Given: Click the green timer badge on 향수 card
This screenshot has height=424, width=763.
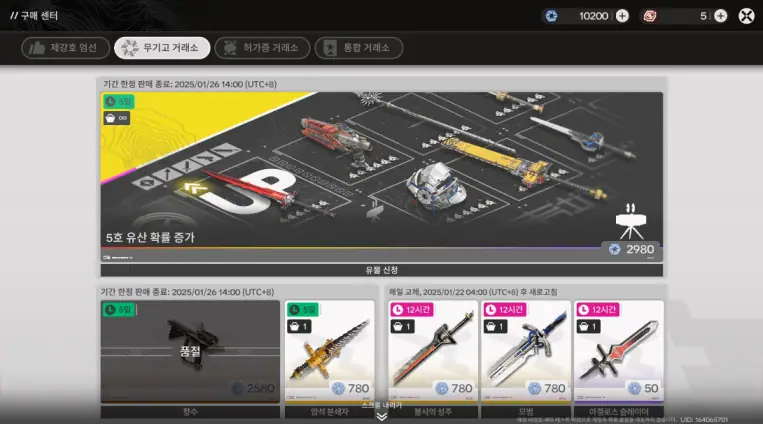Looking at the screenshot, I should tap(118, 310).
